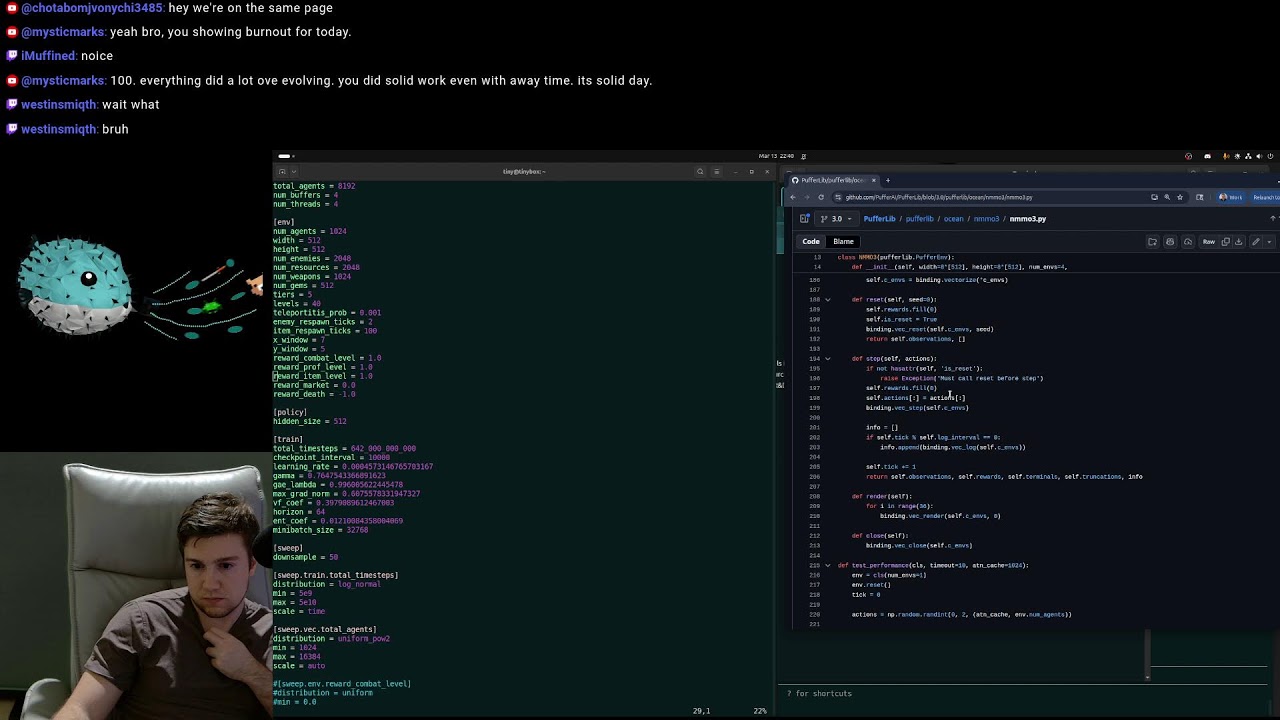Click the minibatch_size = 32768 line

(x=321, y=530)
